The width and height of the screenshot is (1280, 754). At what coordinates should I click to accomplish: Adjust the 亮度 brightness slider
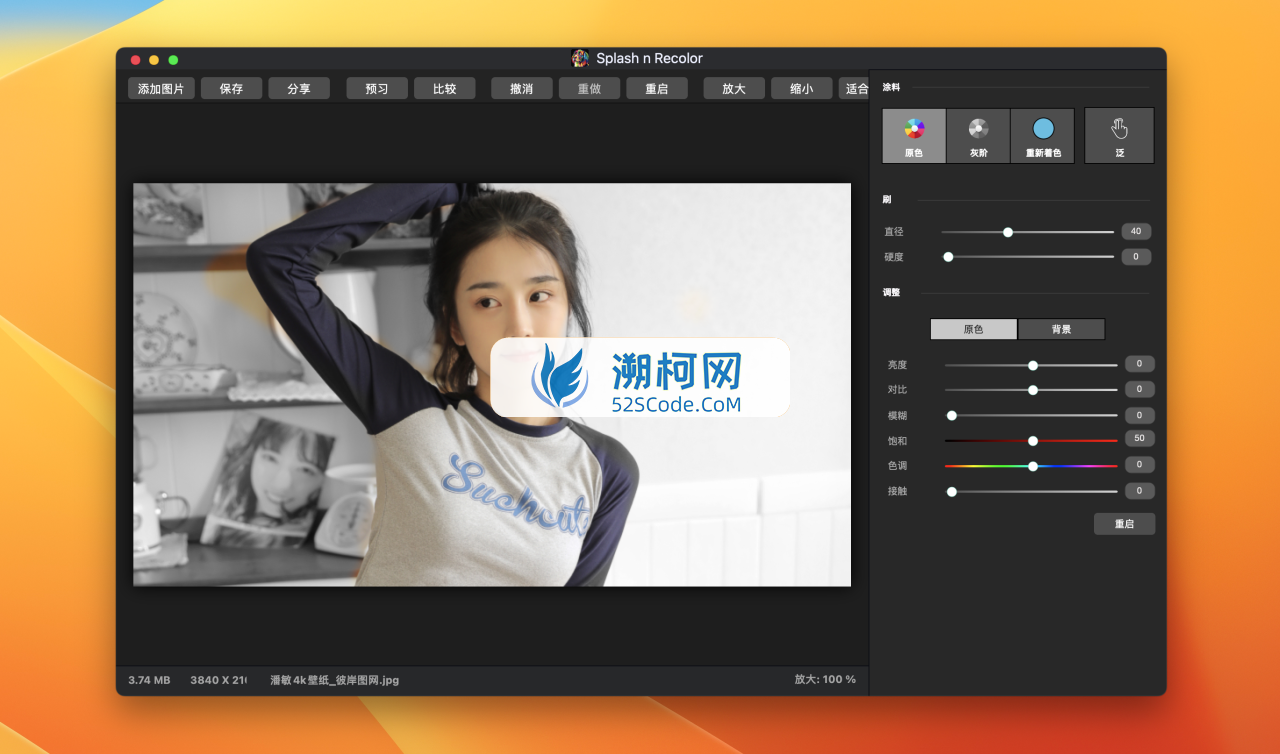pyautogui.click(x=1031, y=365)
